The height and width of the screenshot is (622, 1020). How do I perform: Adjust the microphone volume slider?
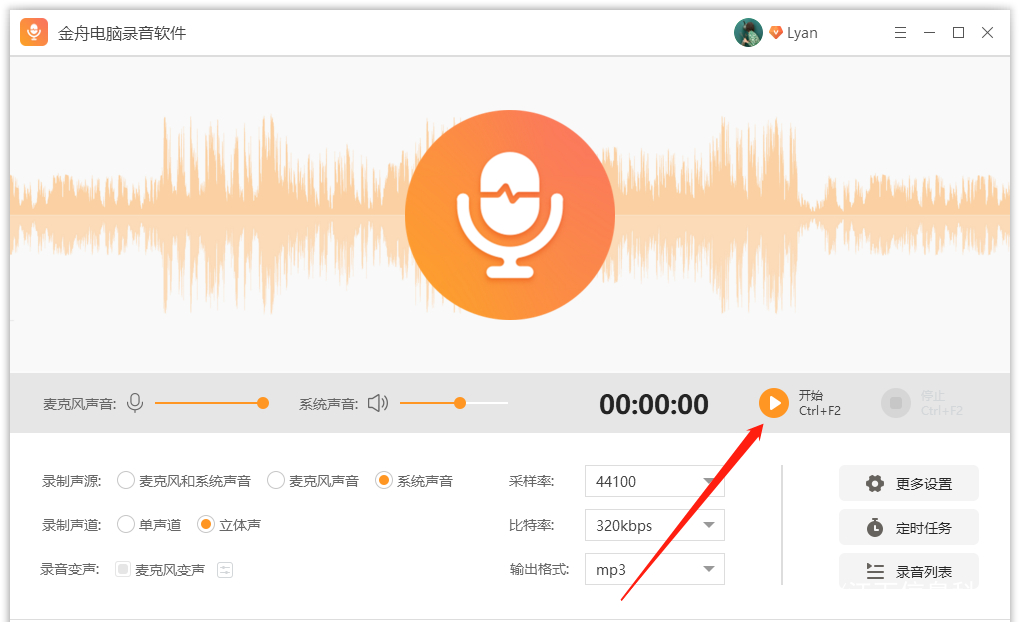point(212,403)
